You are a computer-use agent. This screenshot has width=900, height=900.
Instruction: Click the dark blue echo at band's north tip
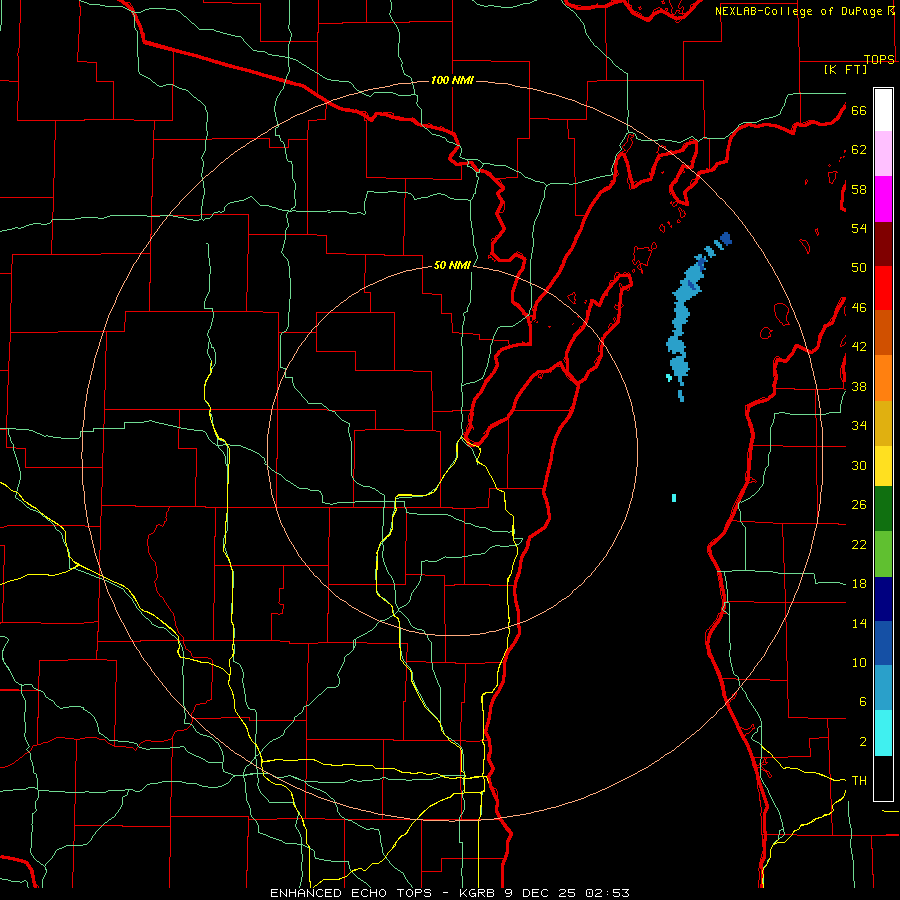tap(726, 238)
